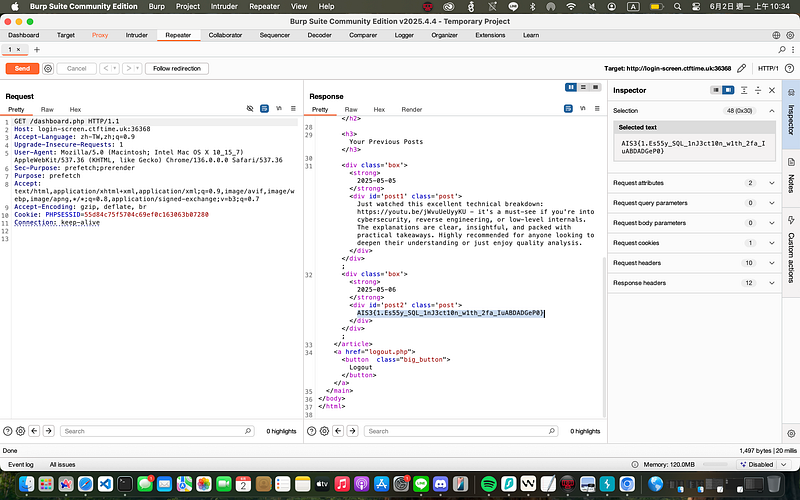Switch response view to Render
800x500 pixels.
[x=412, y=109]
